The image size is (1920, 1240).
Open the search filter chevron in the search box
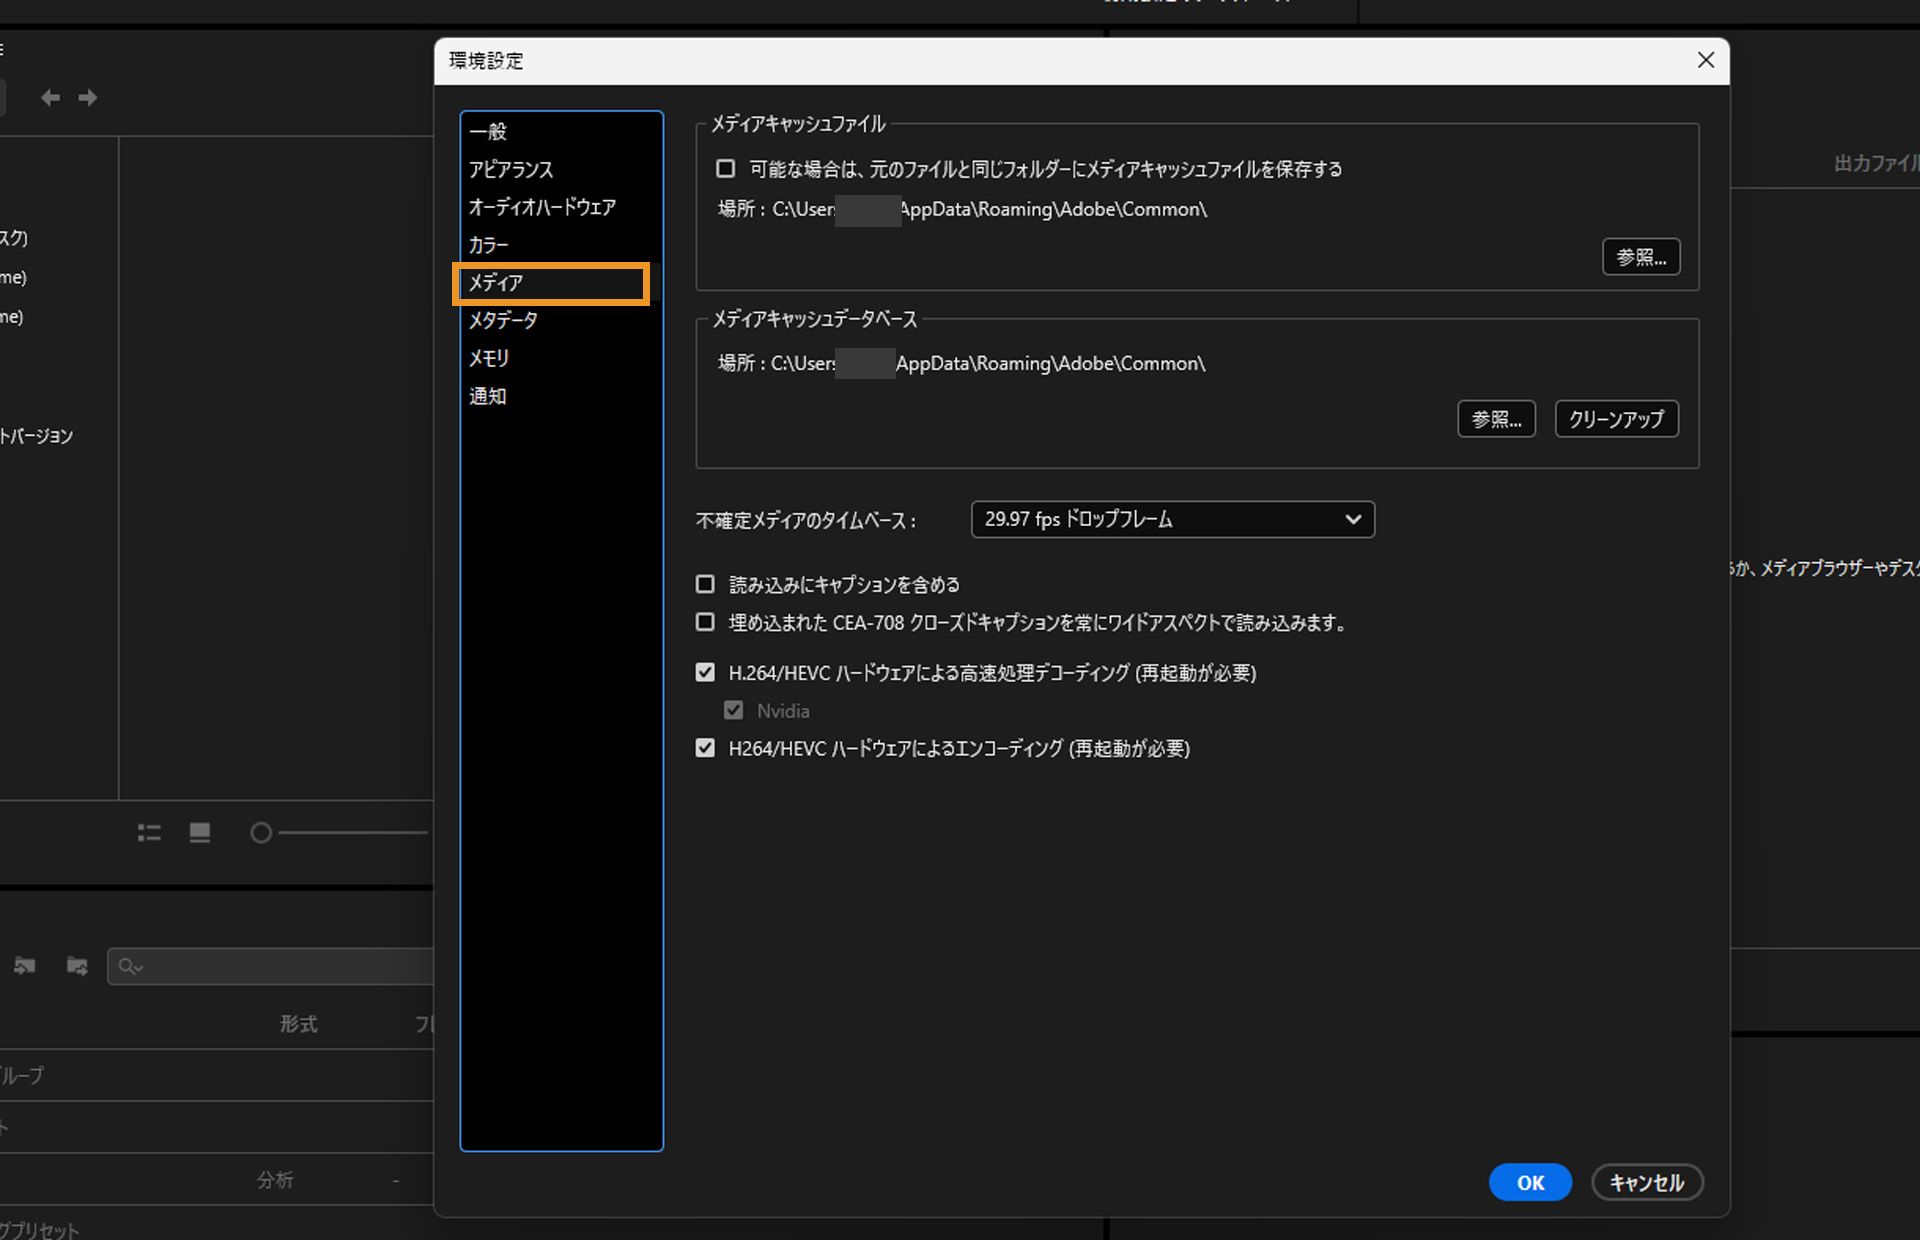[x=140, y=968]
